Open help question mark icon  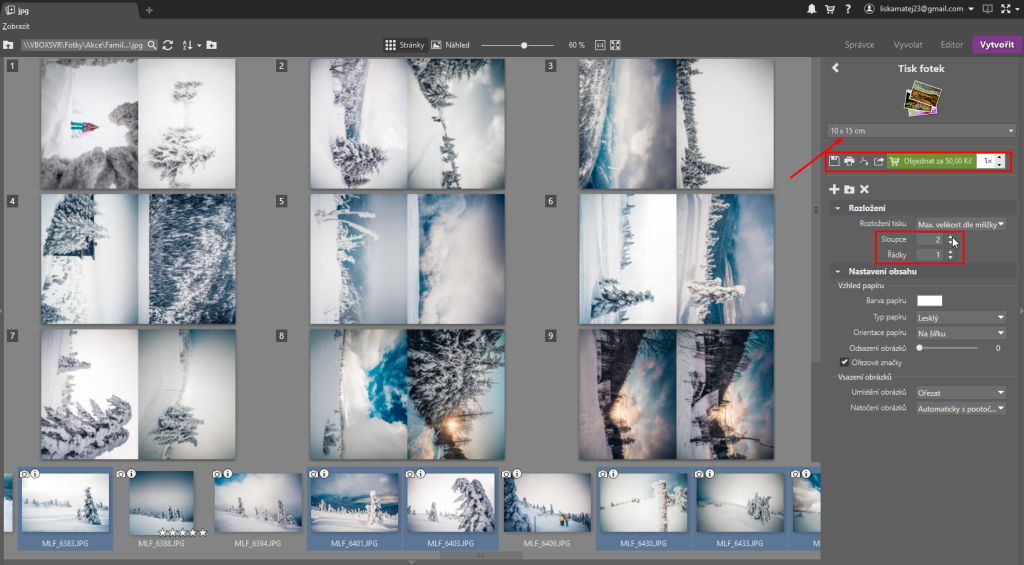[x=848, y=9]
